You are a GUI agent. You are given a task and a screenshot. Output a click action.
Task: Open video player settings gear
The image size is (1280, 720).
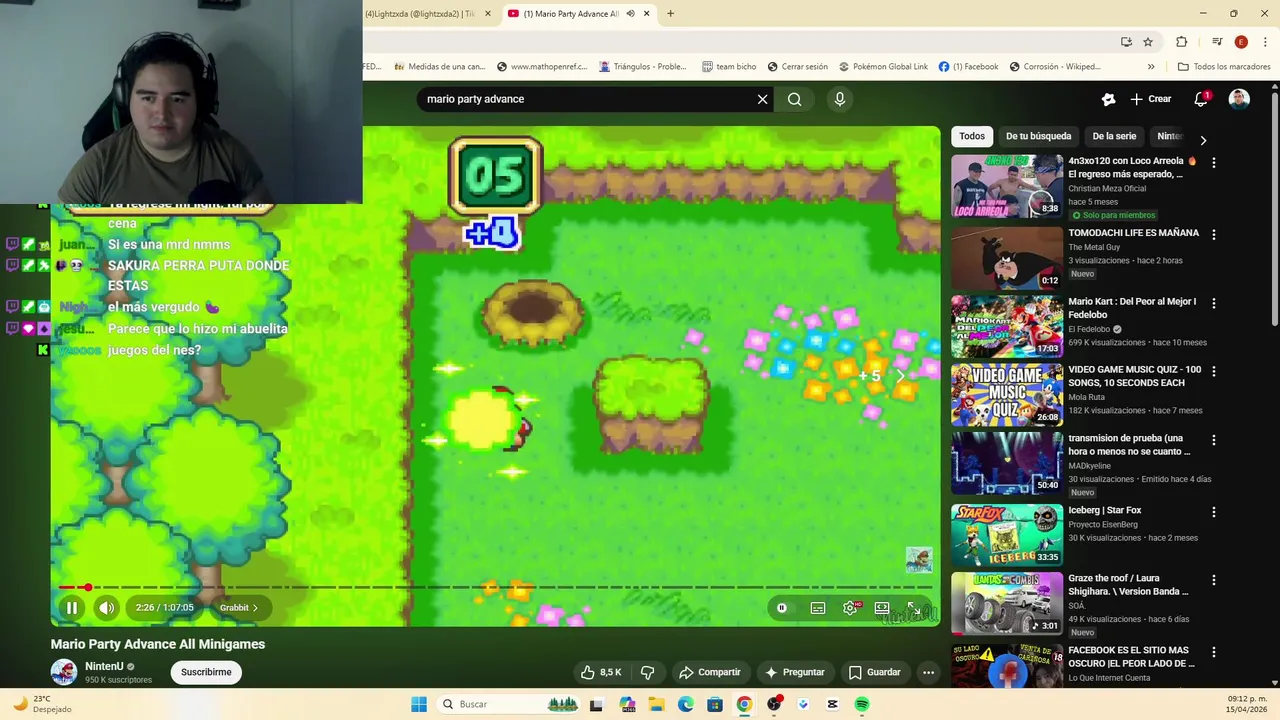pos(850,607)
